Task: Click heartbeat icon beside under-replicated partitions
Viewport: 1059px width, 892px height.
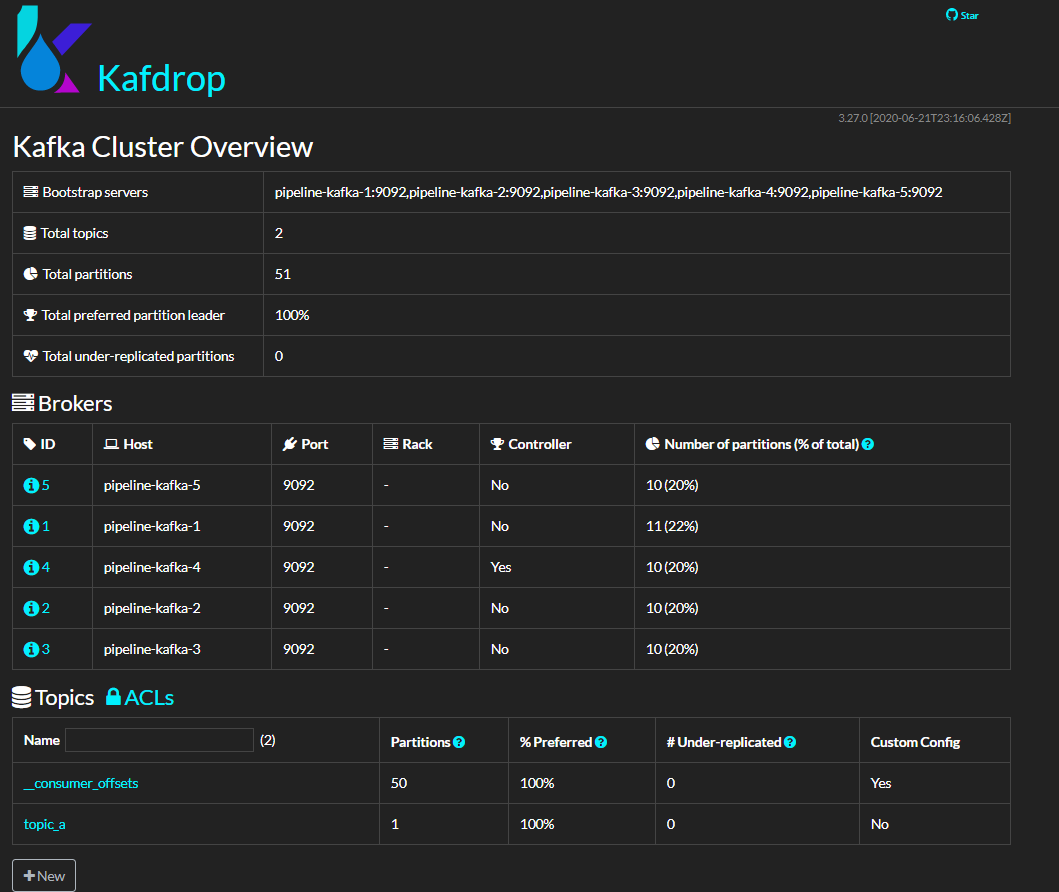Action: coord(30,356)
